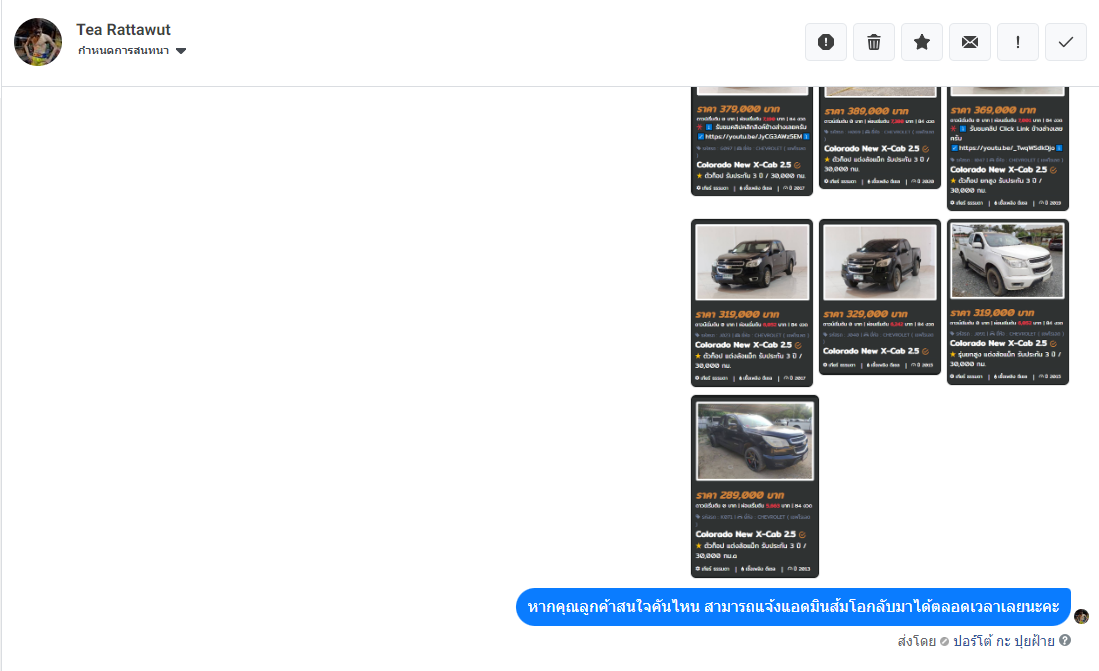Open sender link ปอร์โต้ กะ ปุยฝ้าย
The height and width of the screenshot is (671, 1099).
coord(1003,641)
